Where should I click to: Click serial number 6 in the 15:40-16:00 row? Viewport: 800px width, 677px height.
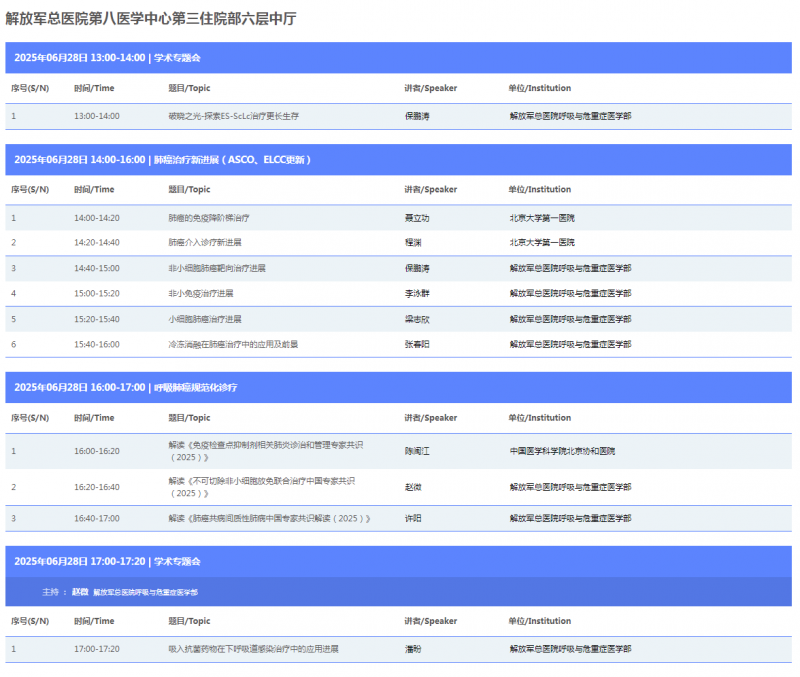click(x=14, y=345)
